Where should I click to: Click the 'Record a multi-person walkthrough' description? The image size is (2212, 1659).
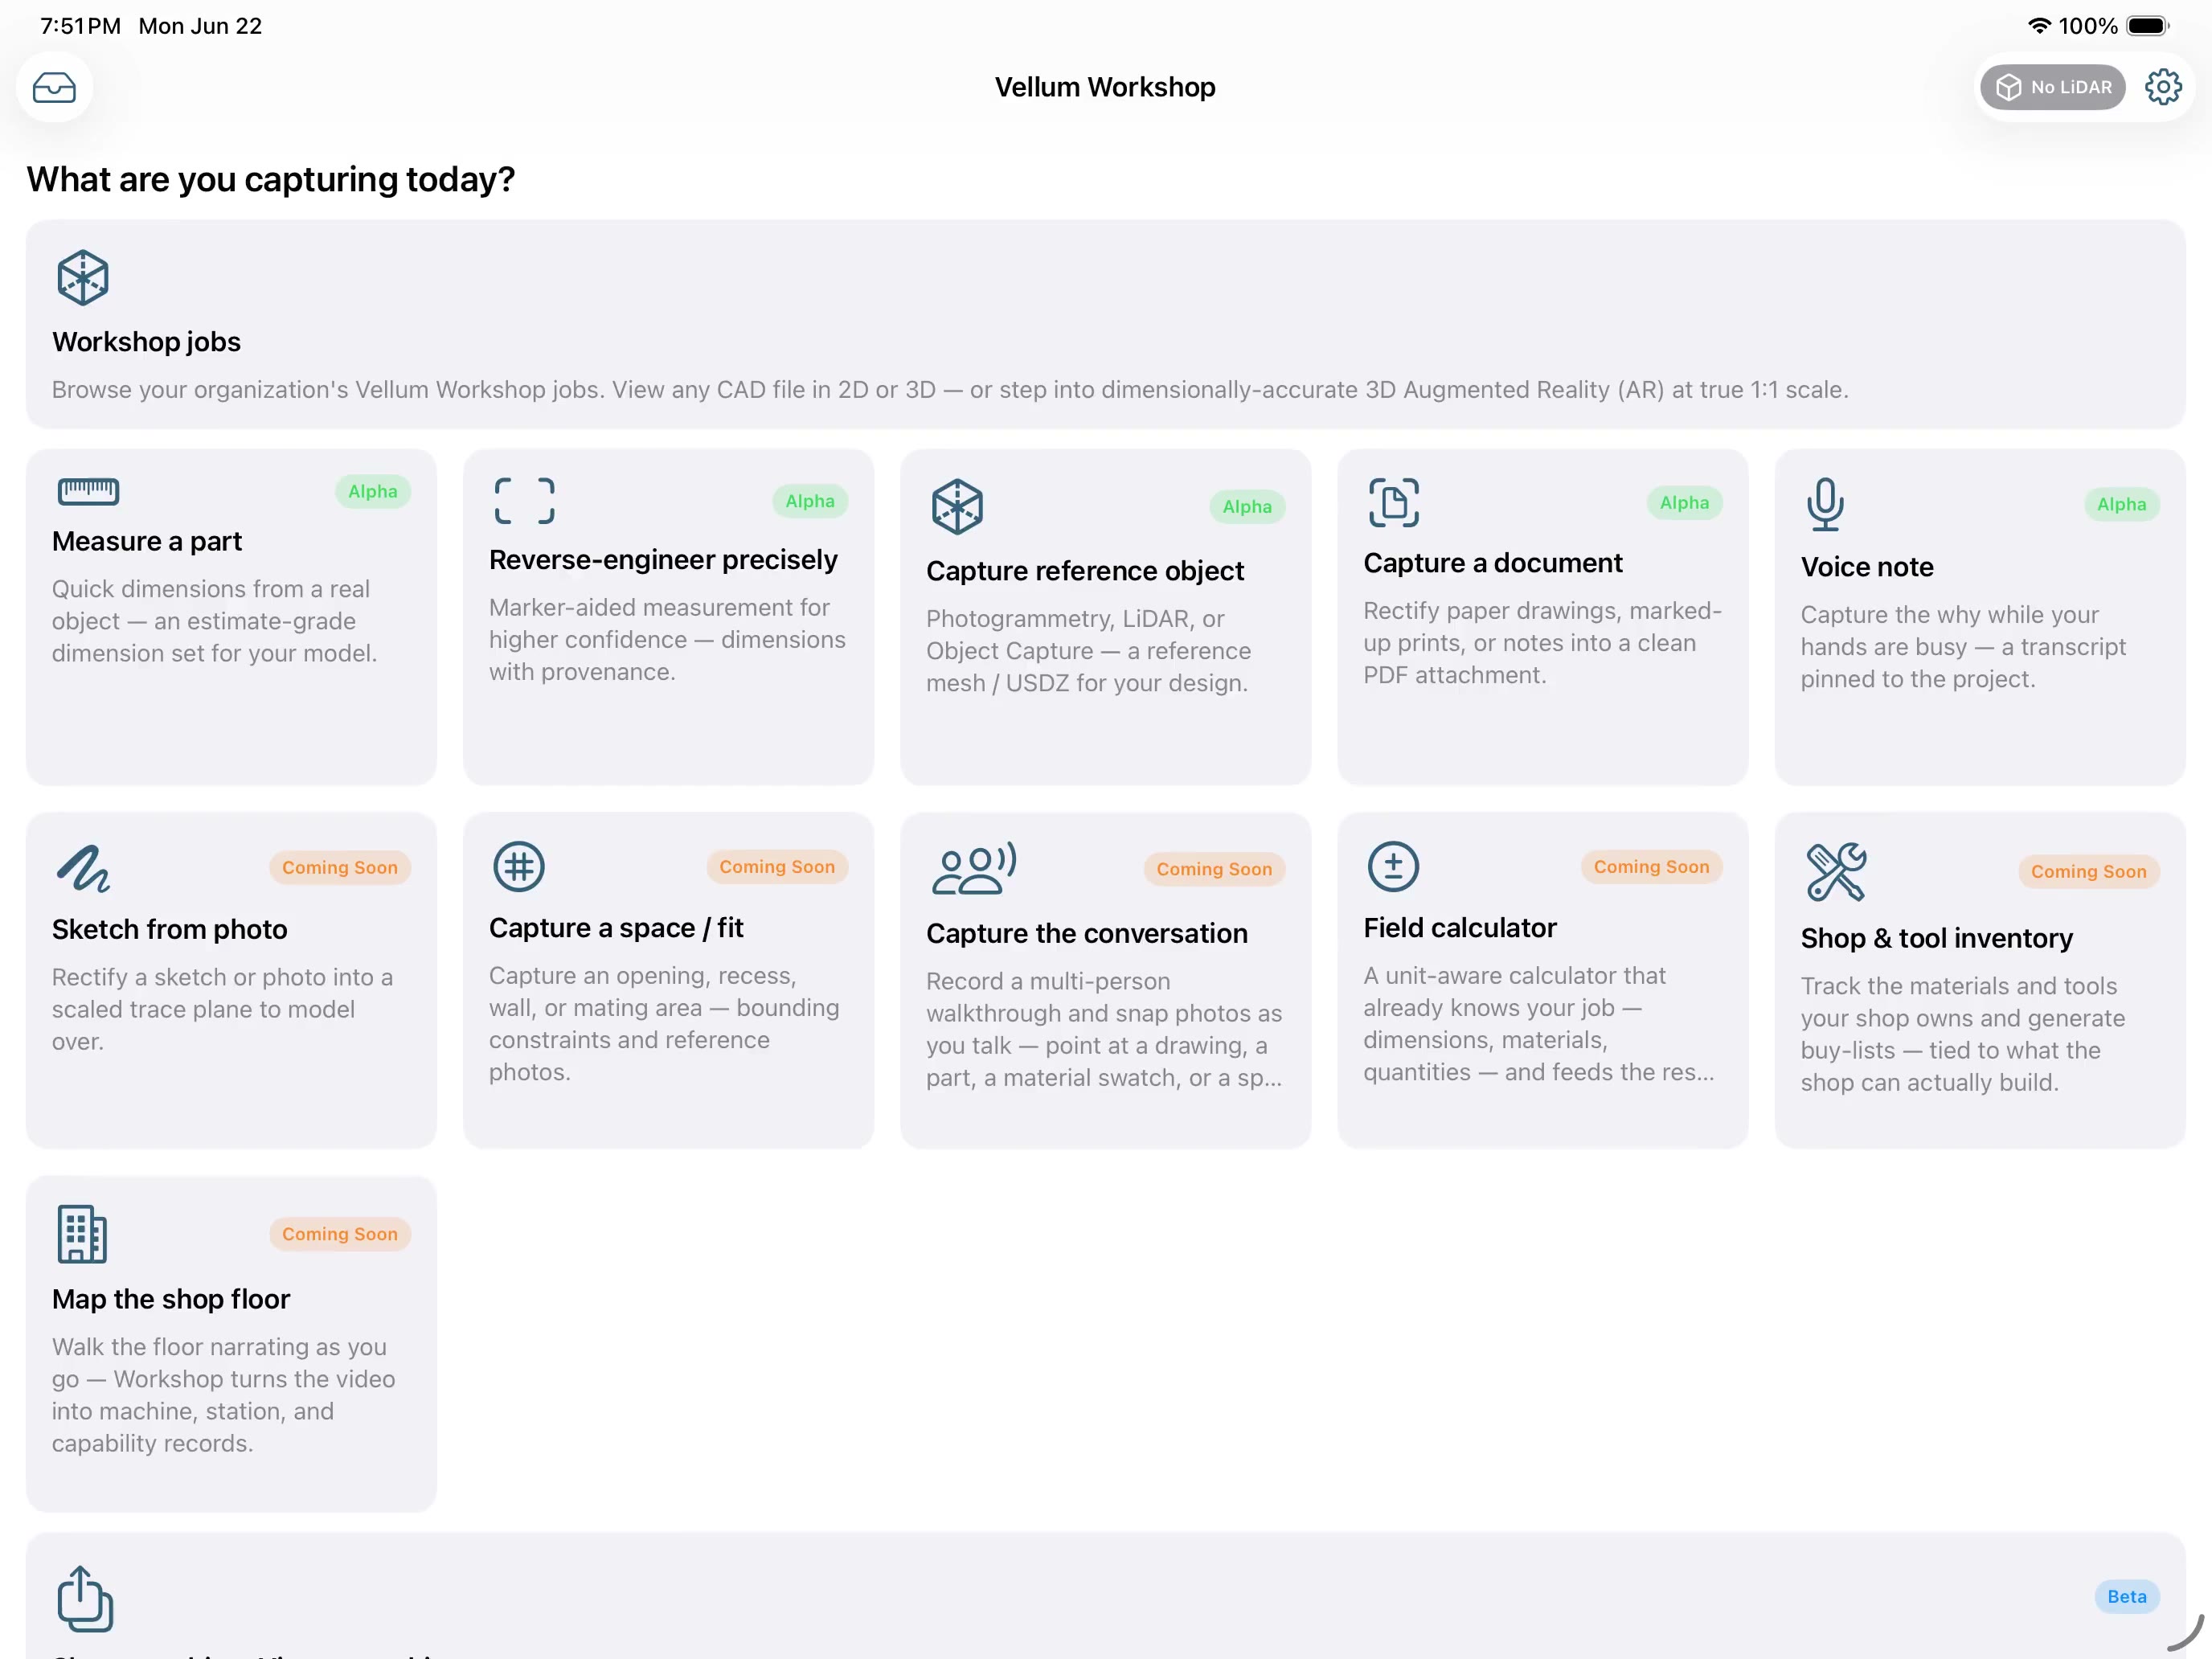1104,1030
